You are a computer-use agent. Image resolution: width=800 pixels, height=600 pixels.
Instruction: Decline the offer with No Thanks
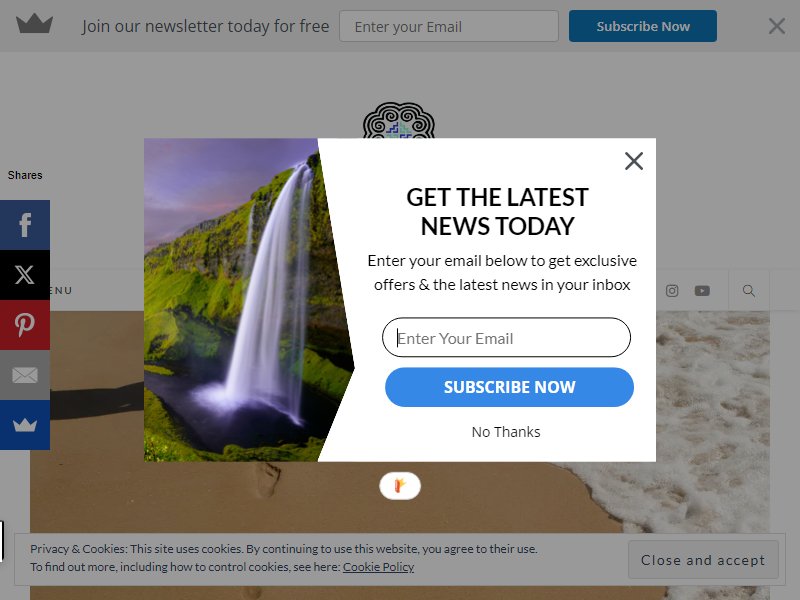pyautogui.click(x=506, y=432)
